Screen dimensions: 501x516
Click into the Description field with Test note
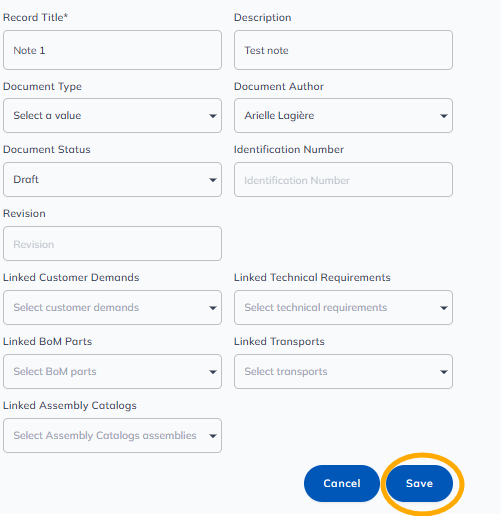pos(343,50)
